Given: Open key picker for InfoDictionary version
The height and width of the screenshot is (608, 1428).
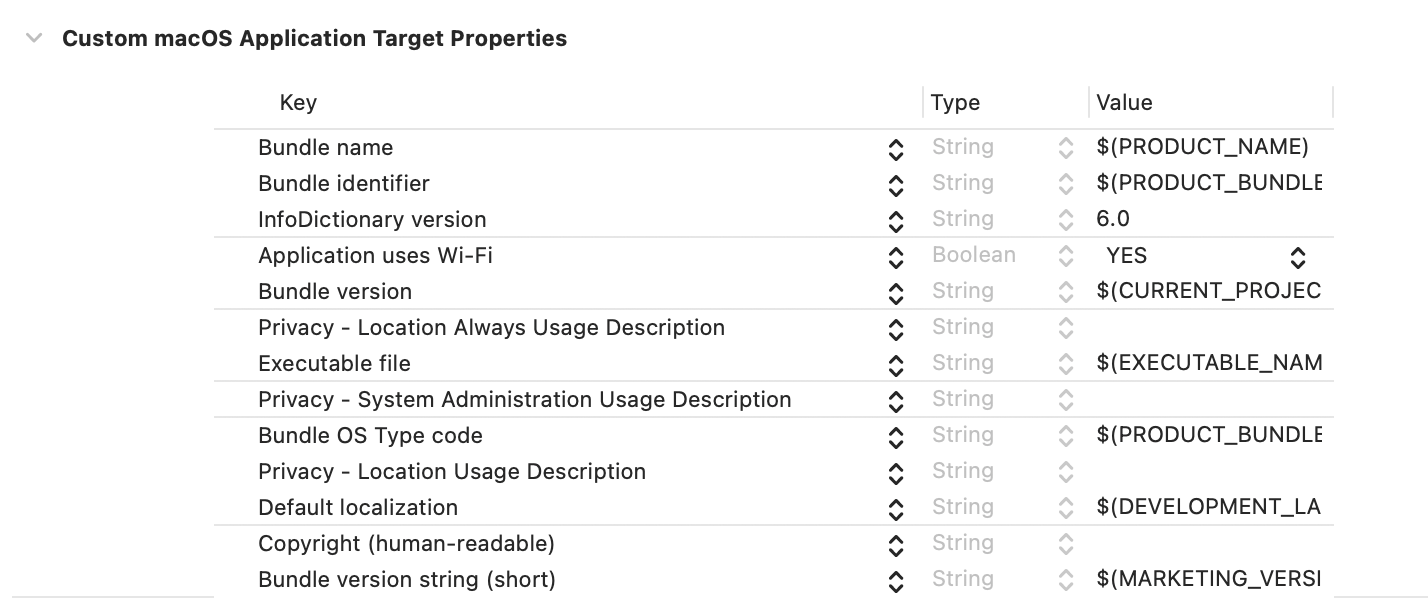Looking at the screenshot, I should (x=896, y=221).
